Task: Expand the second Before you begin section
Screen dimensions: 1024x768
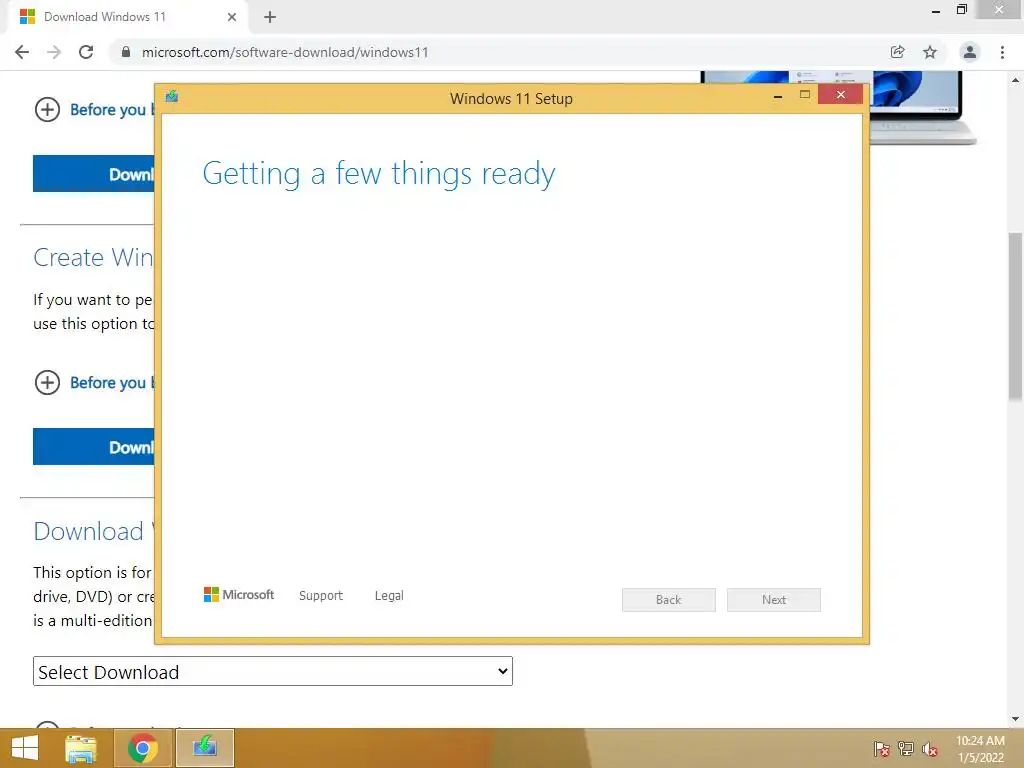Action: pyautogui.click(x=47, y=383)
